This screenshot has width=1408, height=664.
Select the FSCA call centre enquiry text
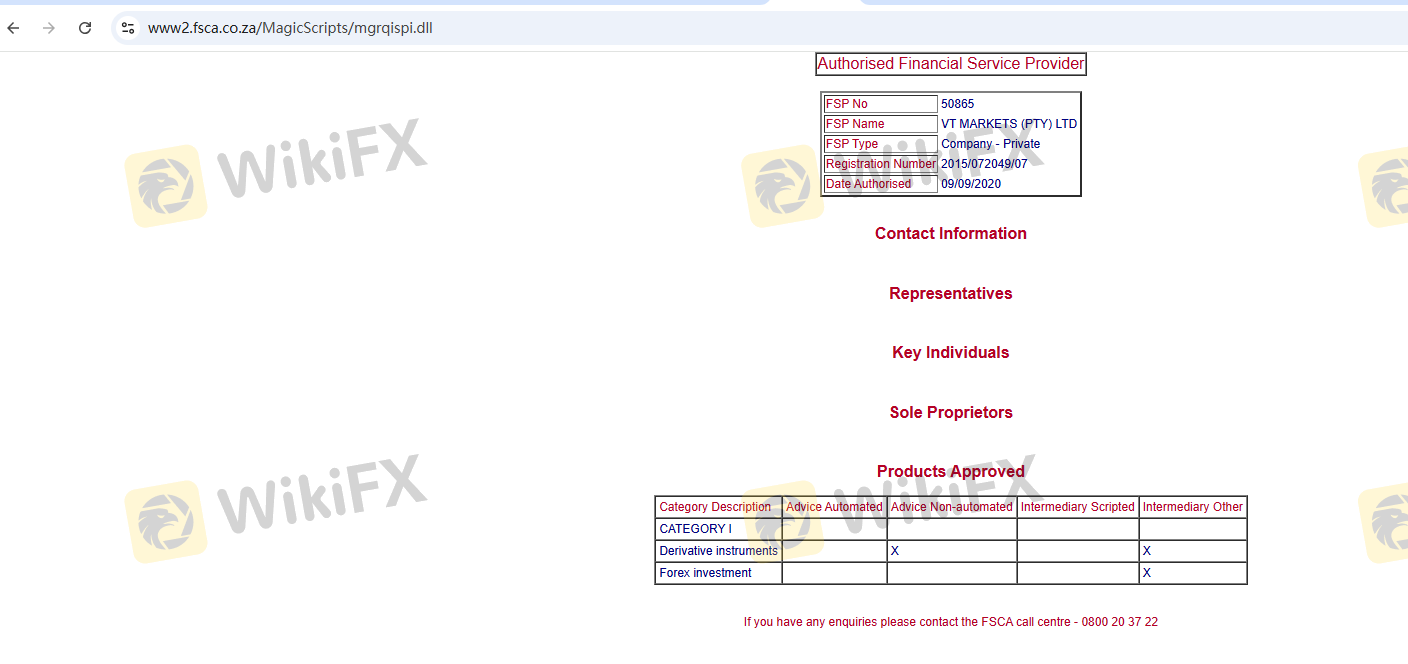[951, 622]
